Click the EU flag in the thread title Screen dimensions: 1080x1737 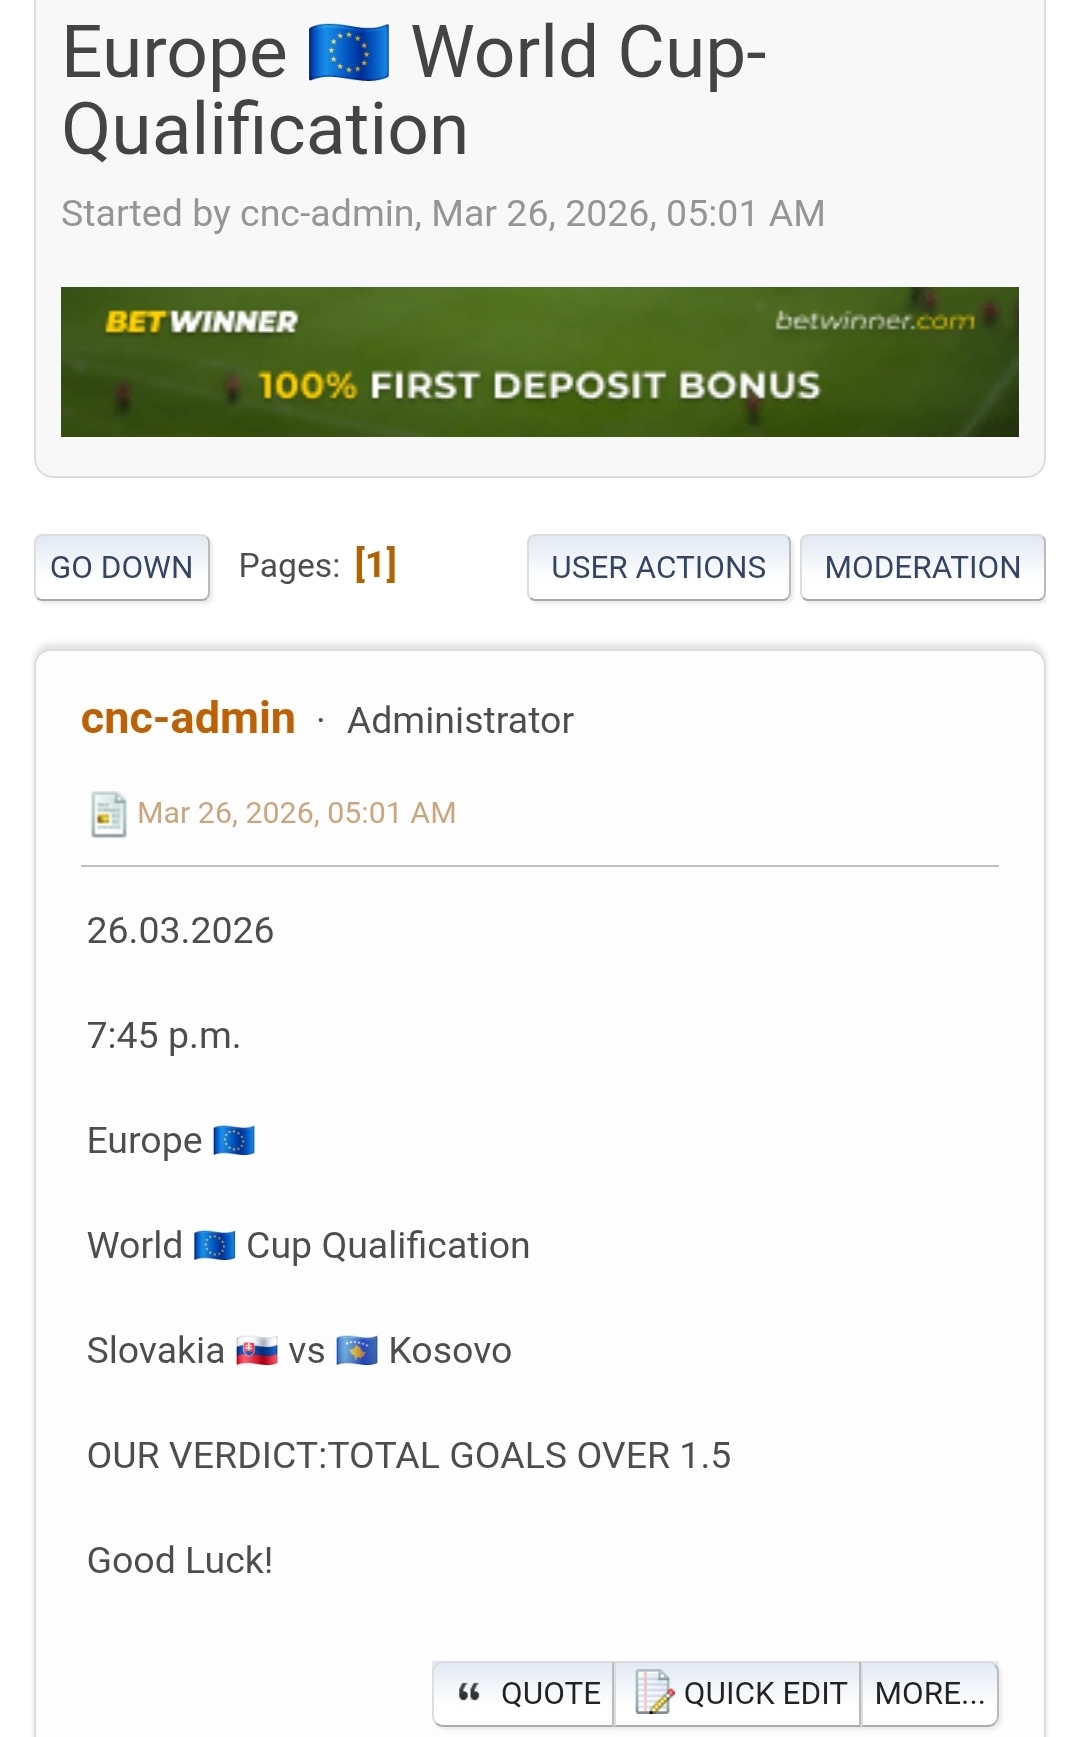(x=349, y=54)
